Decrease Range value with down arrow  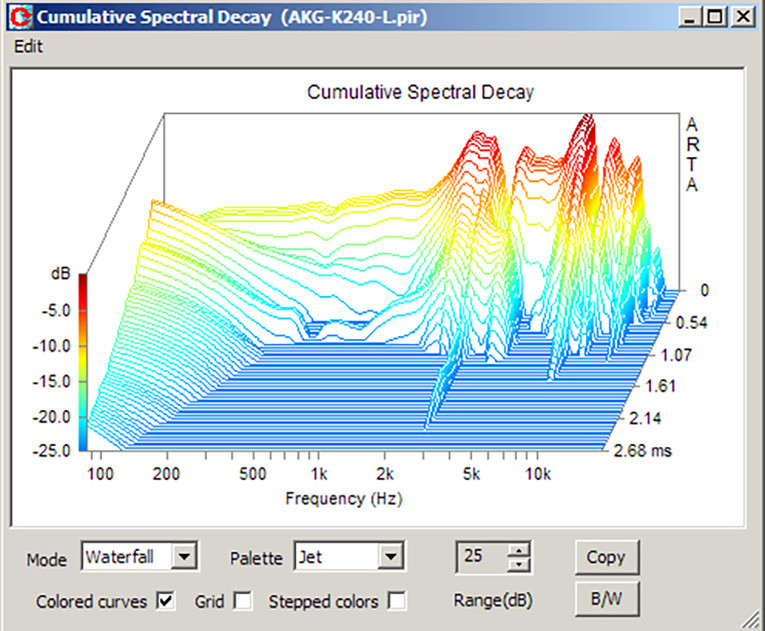point(518,563)
